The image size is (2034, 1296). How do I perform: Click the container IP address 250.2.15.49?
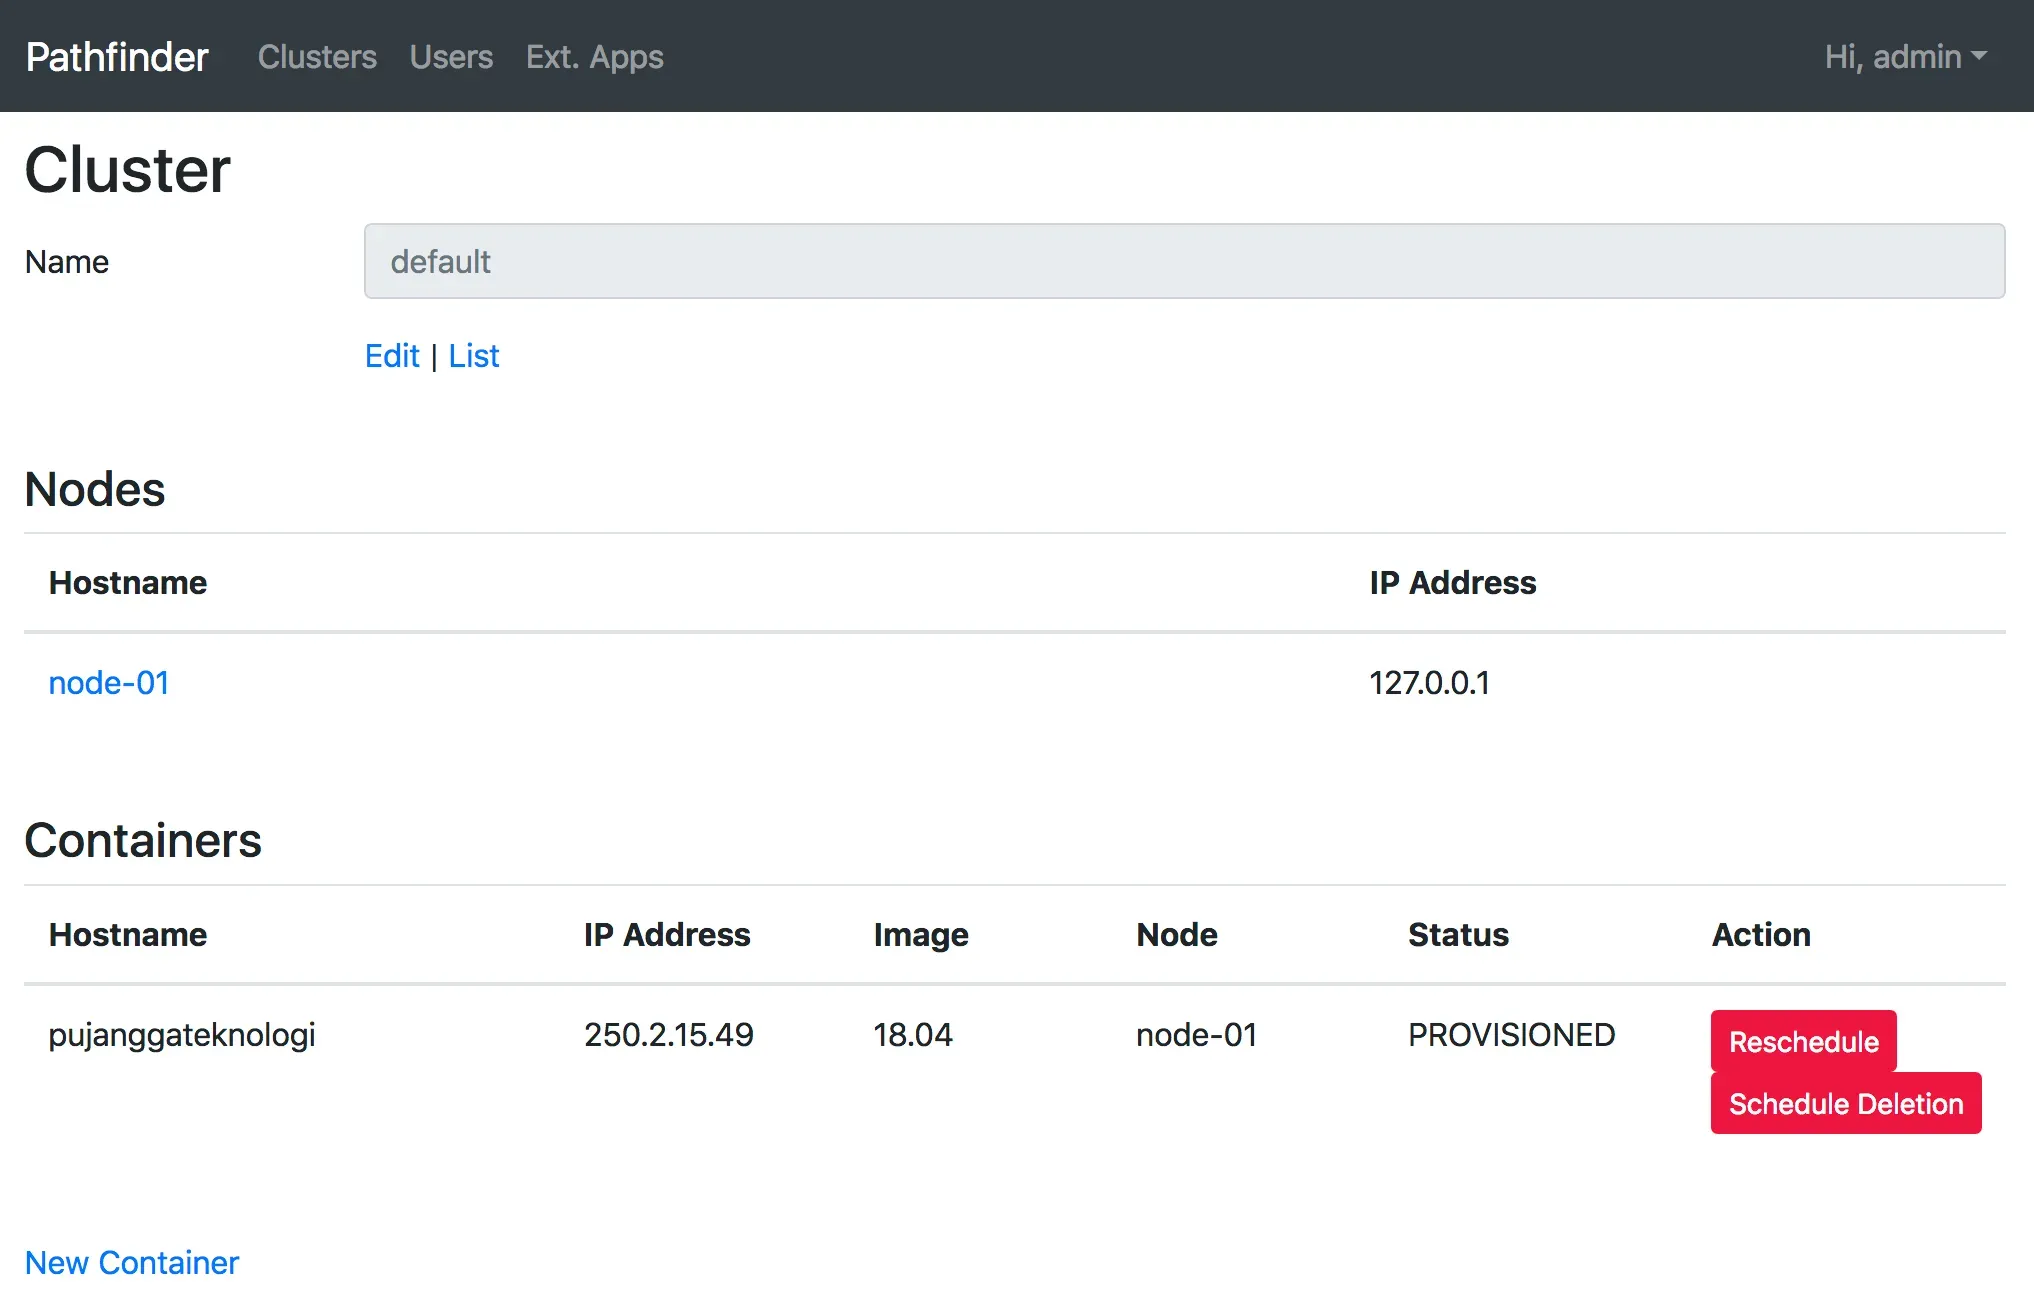click(668, 1035)
